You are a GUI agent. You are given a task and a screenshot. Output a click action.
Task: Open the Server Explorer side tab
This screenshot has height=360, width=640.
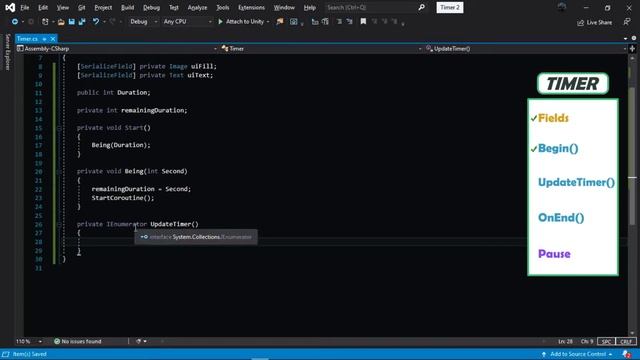point(7,52)
